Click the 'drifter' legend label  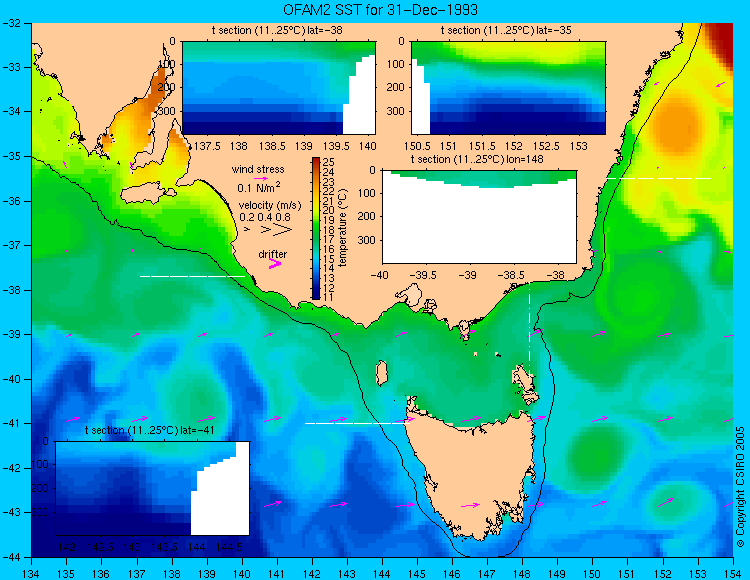(273, 254)
